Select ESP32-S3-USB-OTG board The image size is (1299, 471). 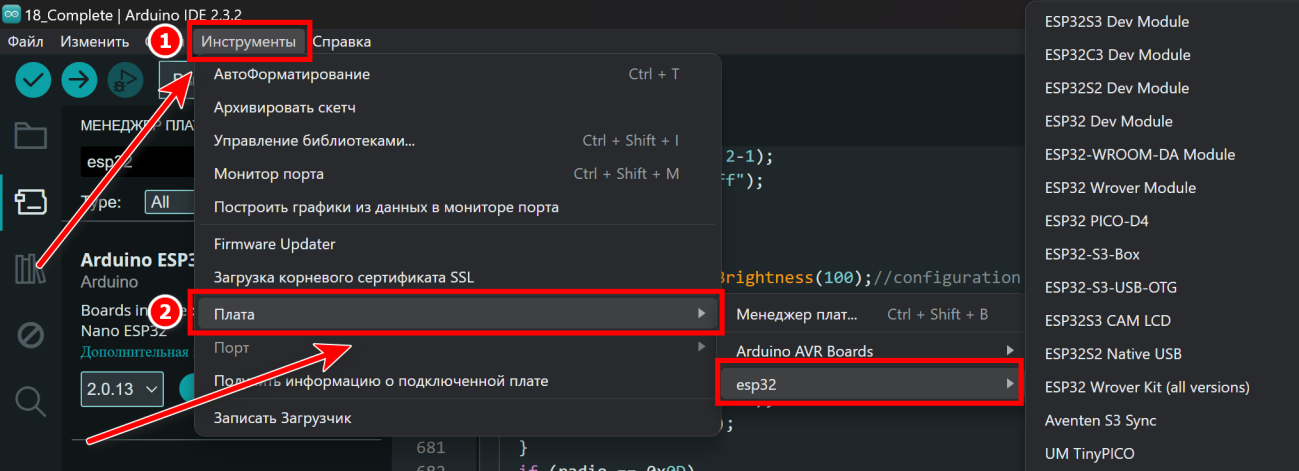1162,287
